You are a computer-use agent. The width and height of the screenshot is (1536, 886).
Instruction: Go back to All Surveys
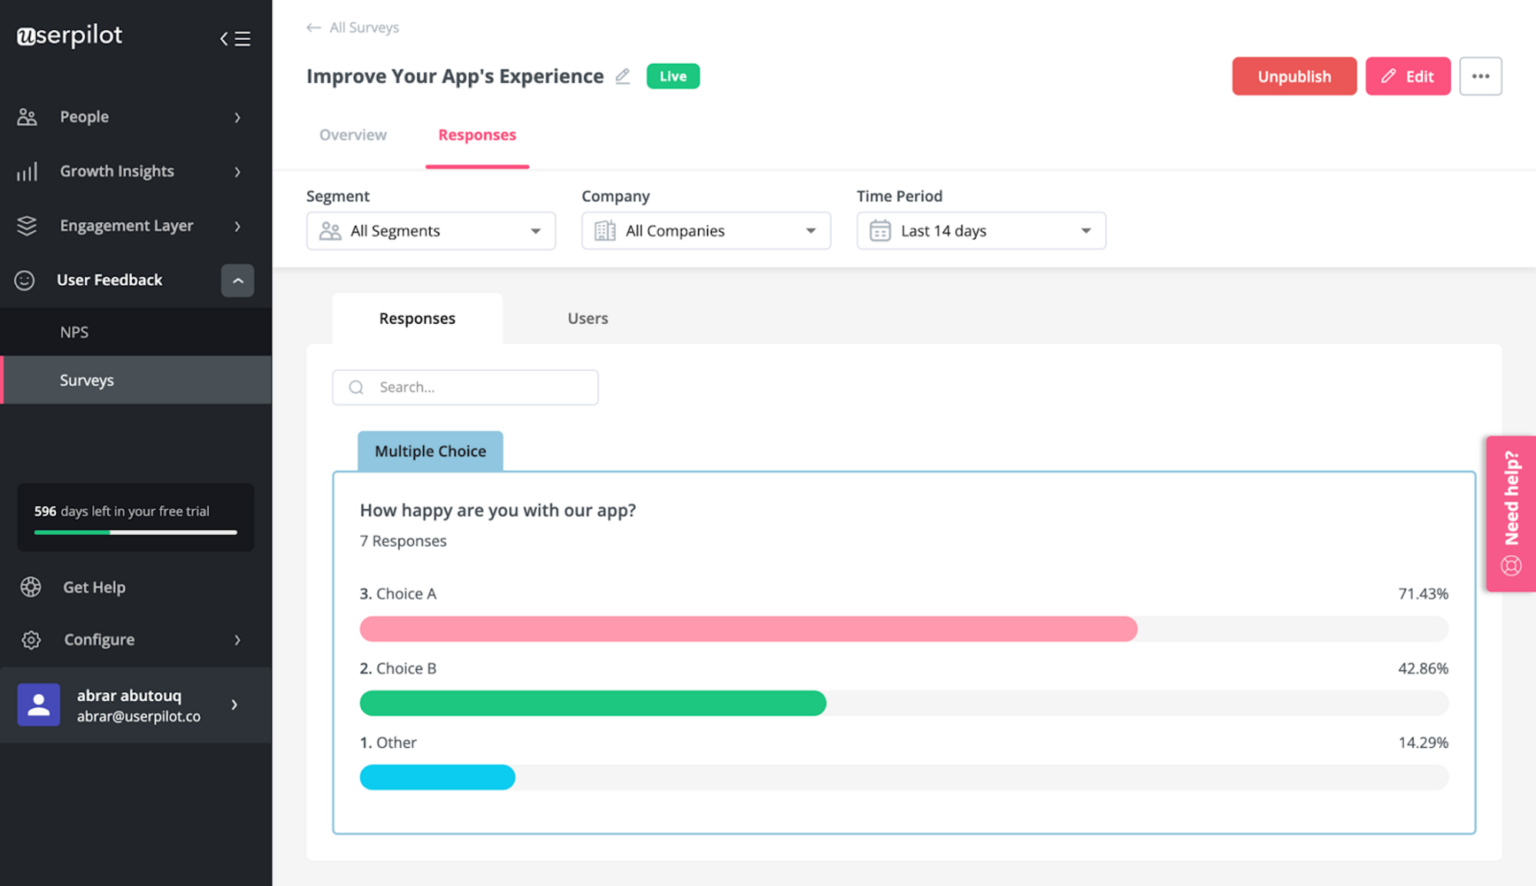coord(352,27)
